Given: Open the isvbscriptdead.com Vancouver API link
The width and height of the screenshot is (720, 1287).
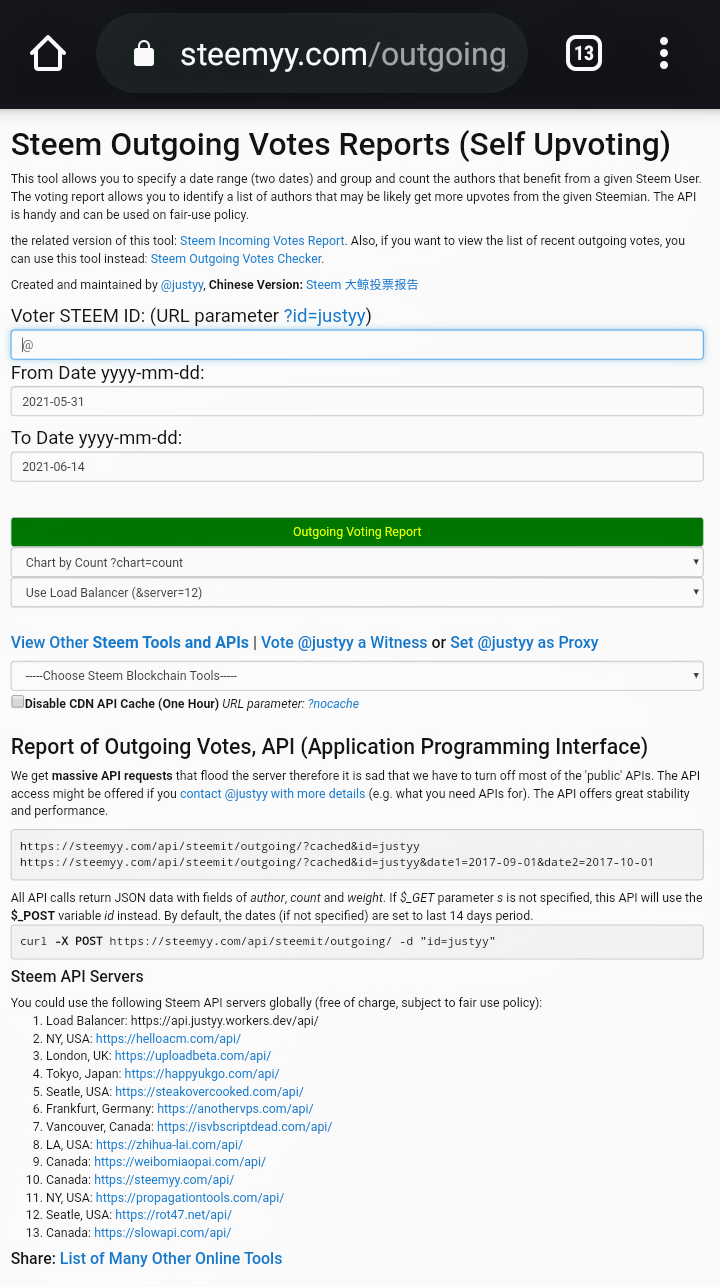Looking at the screenshot, I should point(244,1127).
